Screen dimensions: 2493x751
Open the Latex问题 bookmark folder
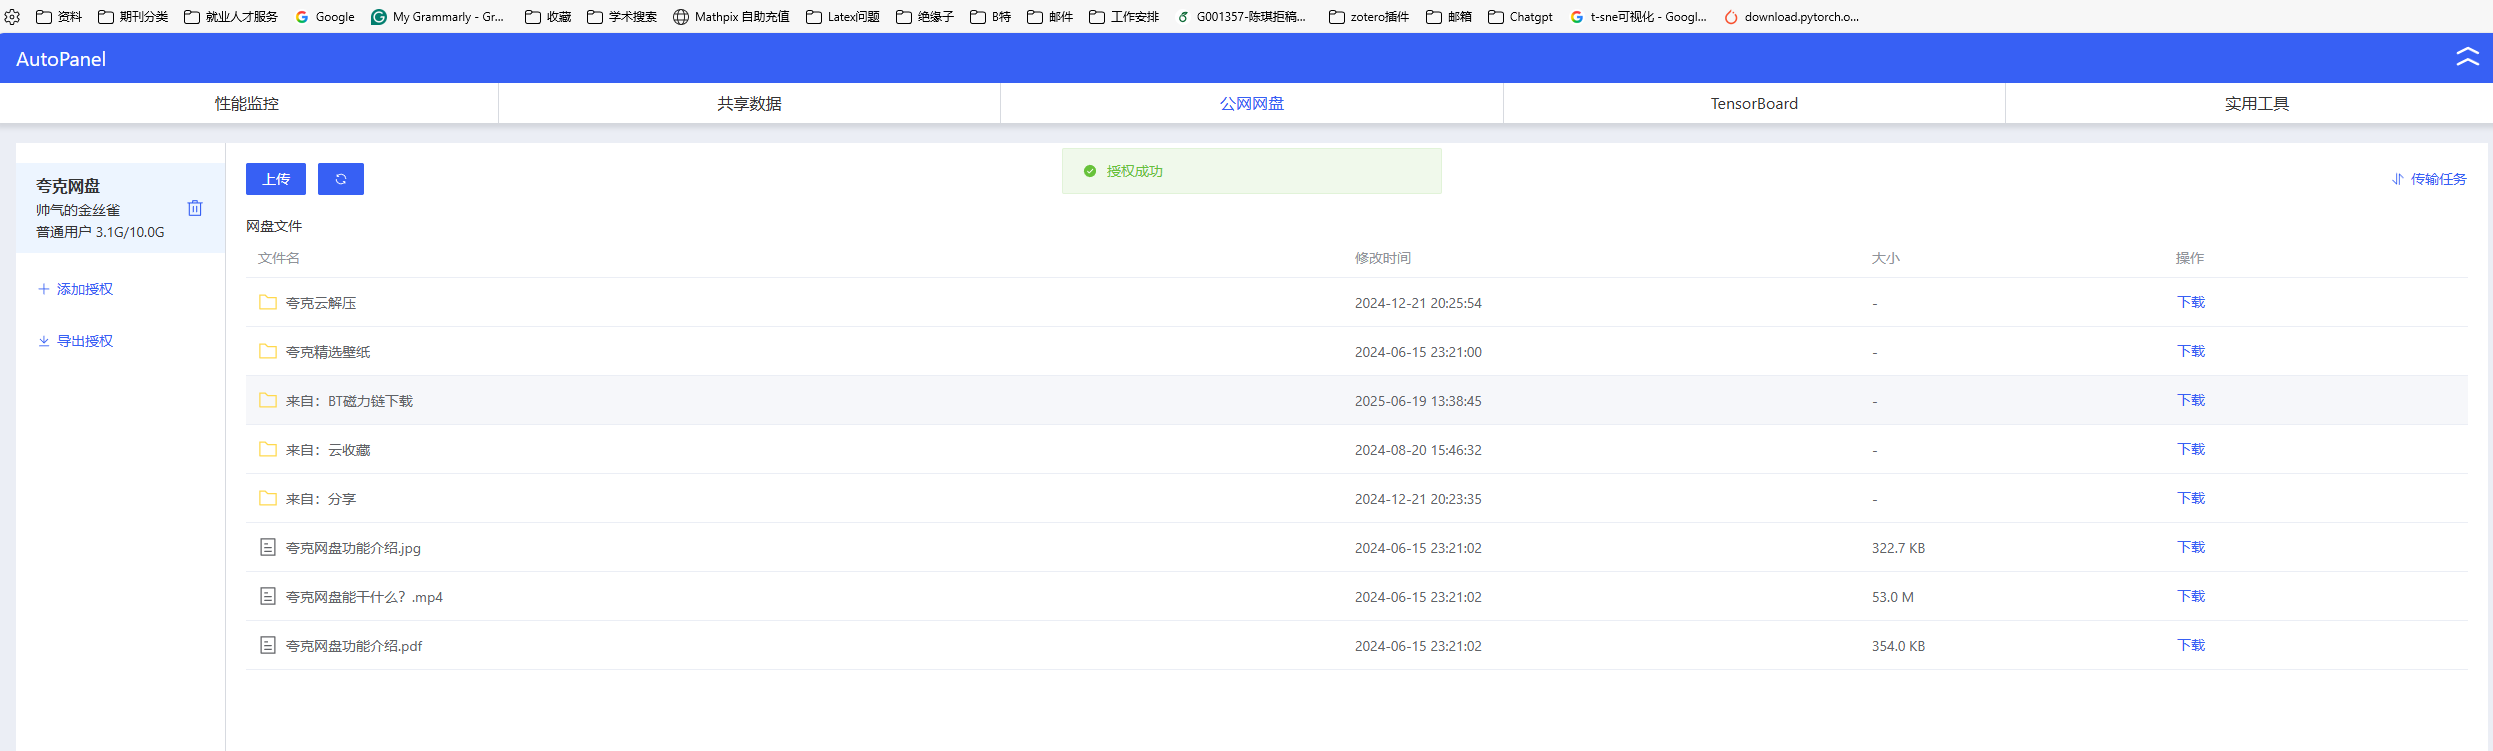843,16
